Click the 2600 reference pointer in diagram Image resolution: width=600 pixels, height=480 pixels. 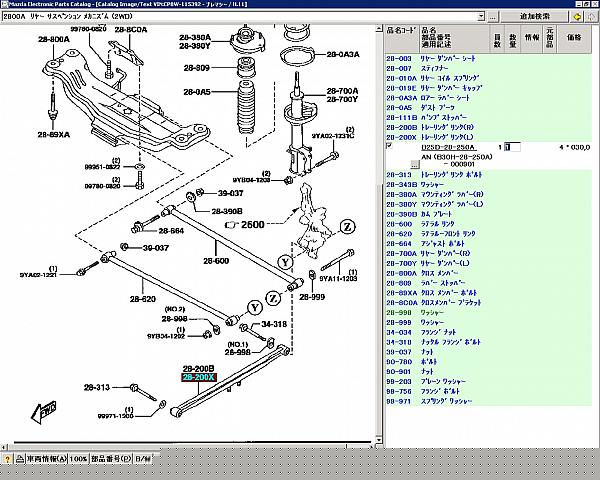pyautogui.click(x=245, y=225)
